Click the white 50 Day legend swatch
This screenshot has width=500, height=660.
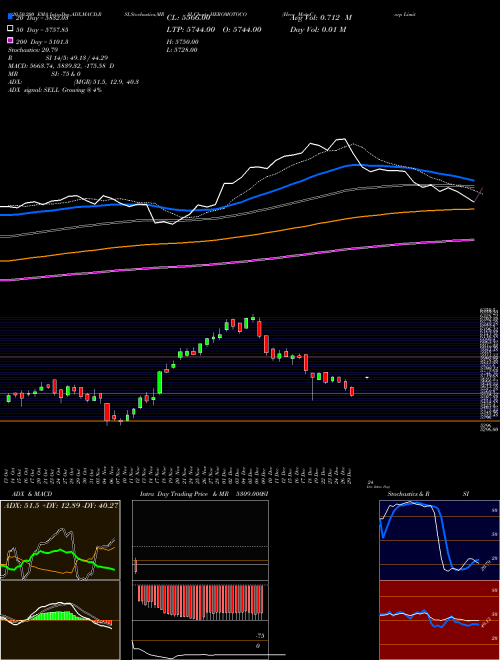tap(11, 29)
